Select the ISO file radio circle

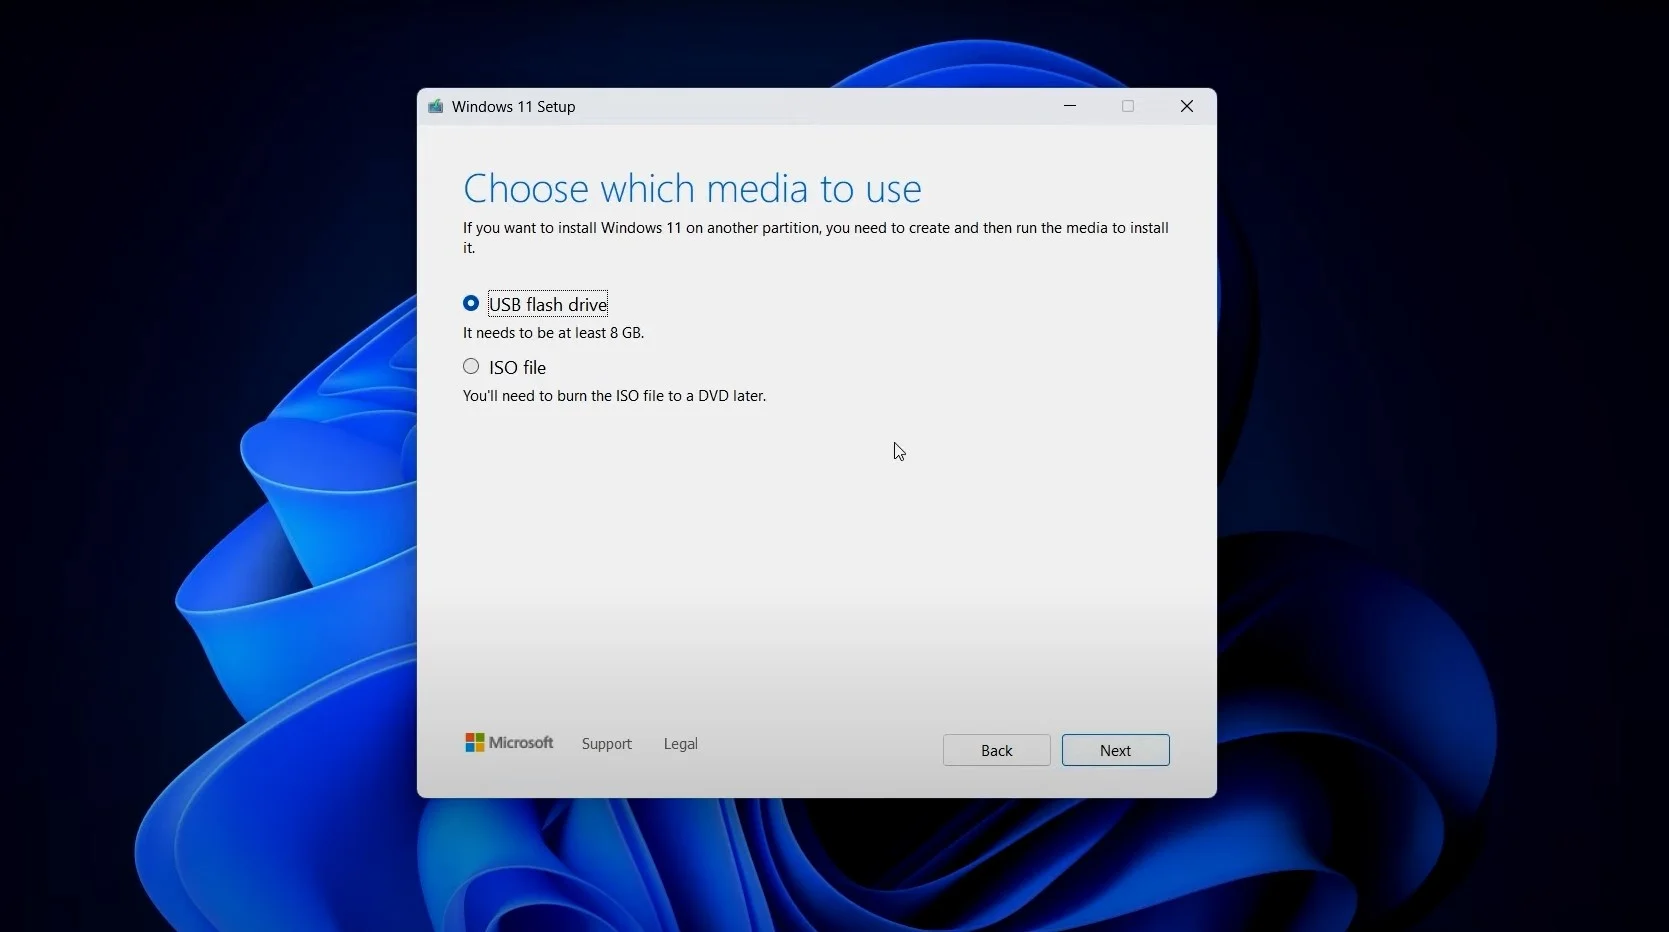click(x=471, y=367)
